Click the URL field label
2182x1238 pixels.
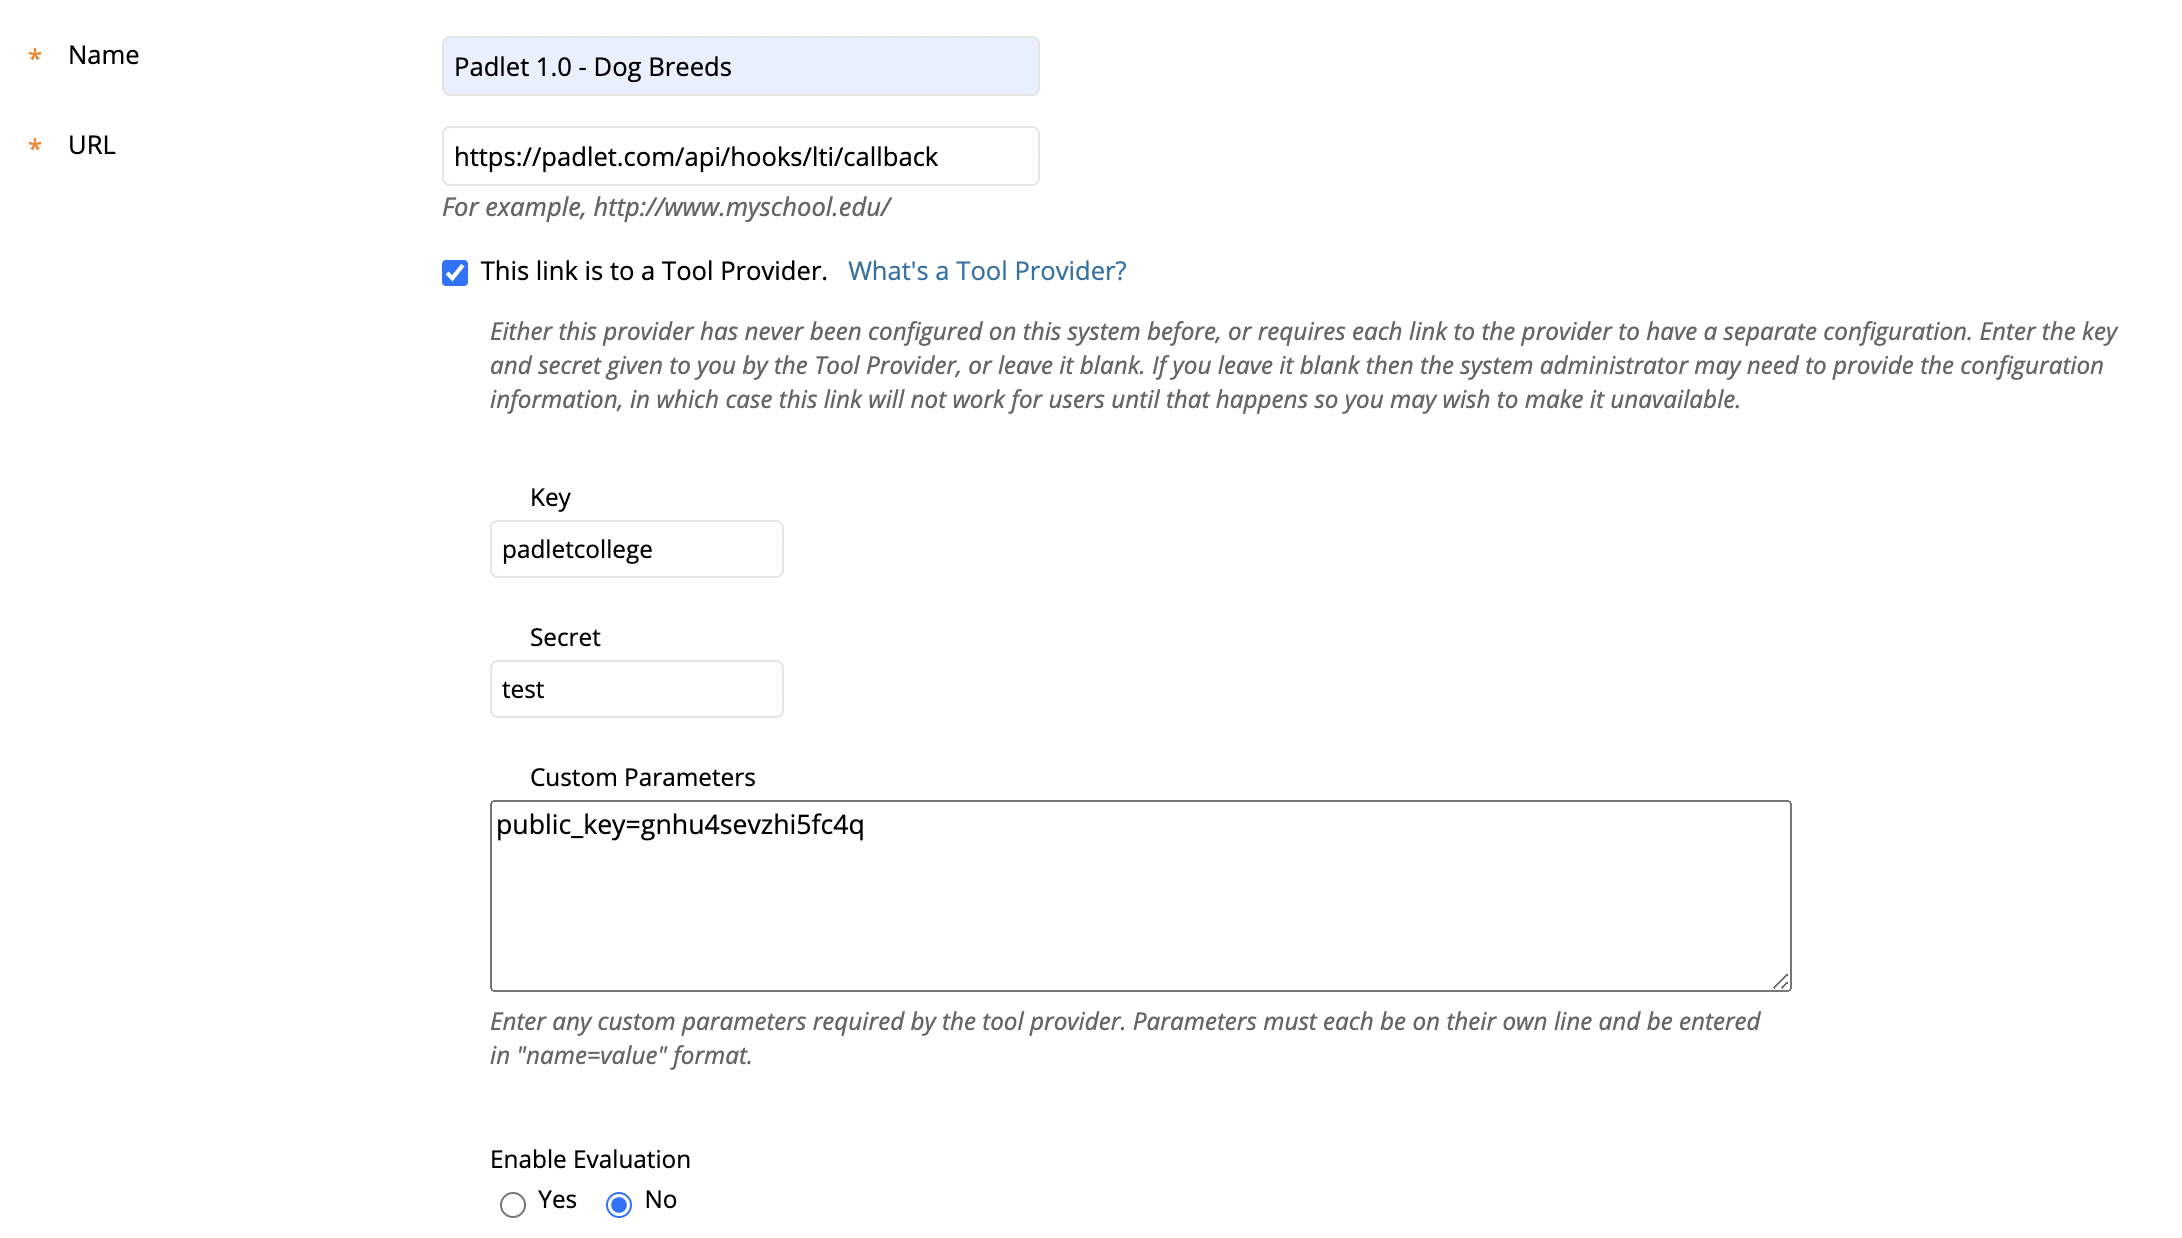92,145
